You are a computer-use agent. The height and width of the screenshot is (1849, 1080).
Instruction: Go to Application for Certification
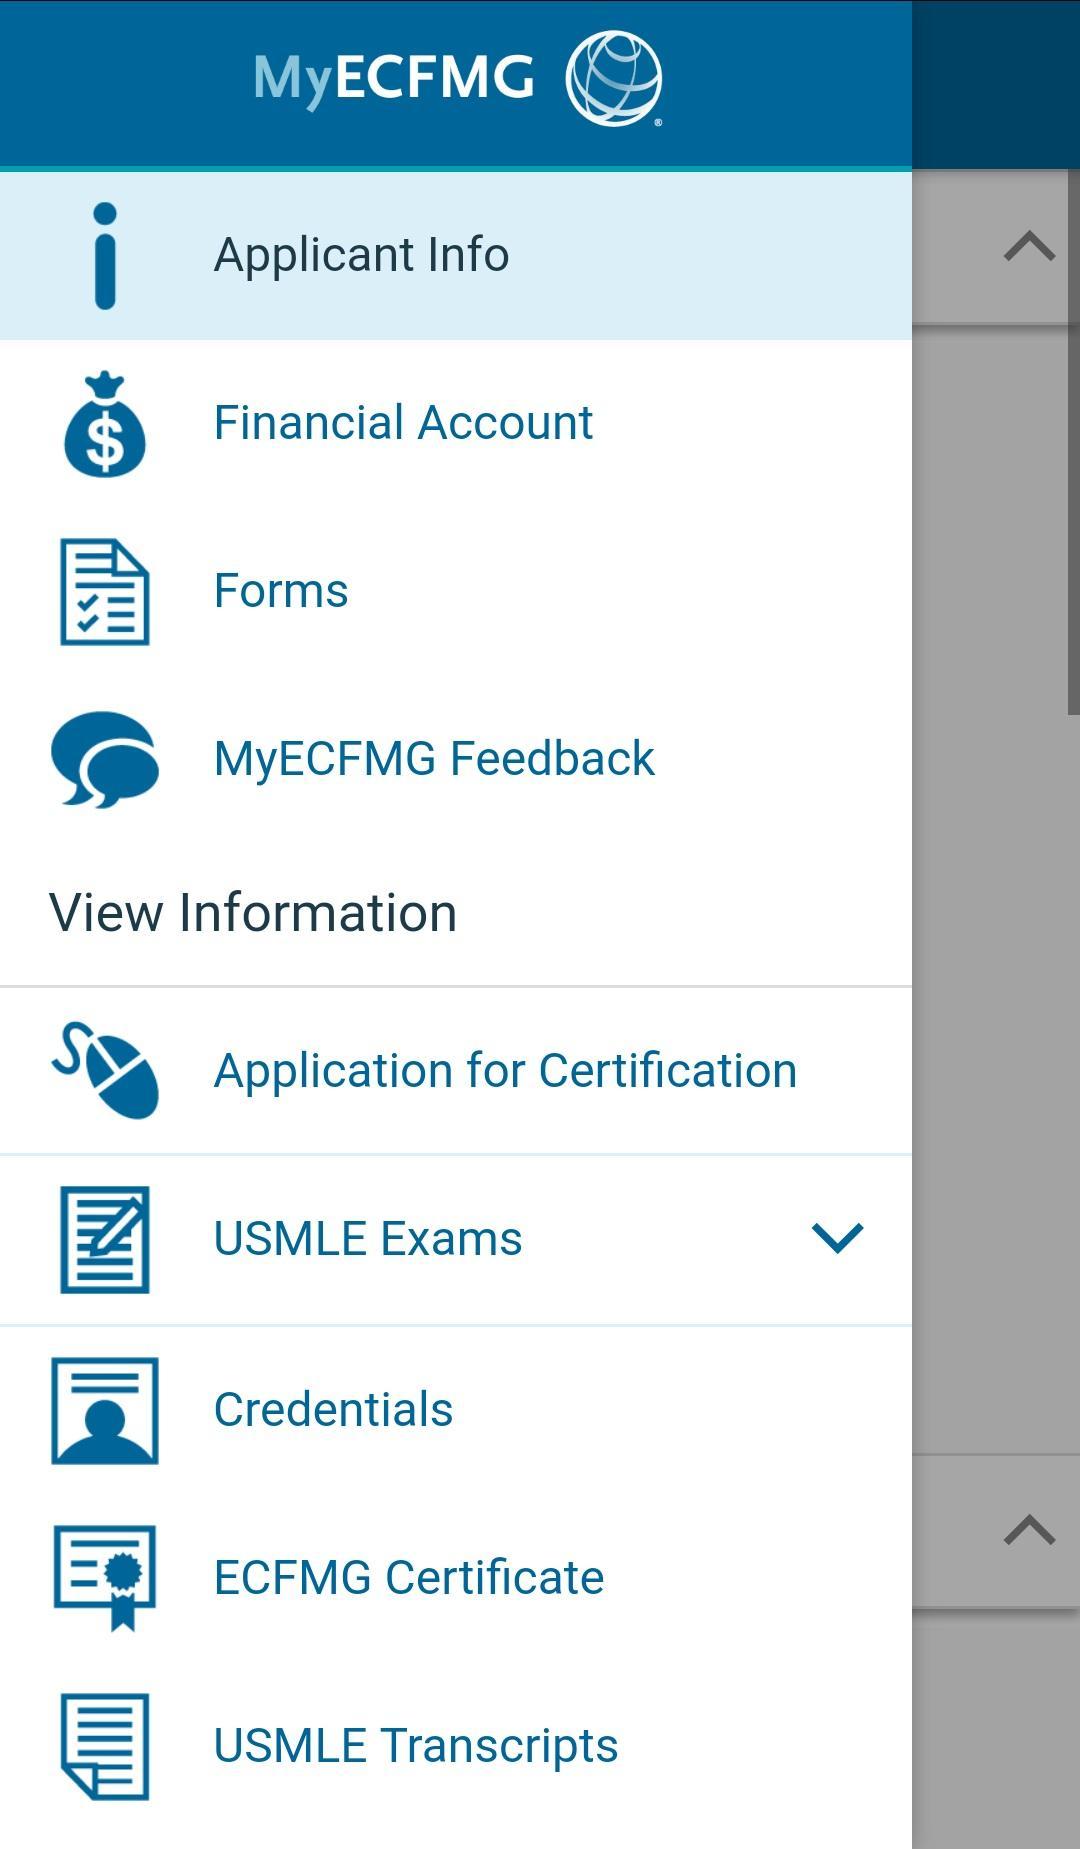point(505,1071)
